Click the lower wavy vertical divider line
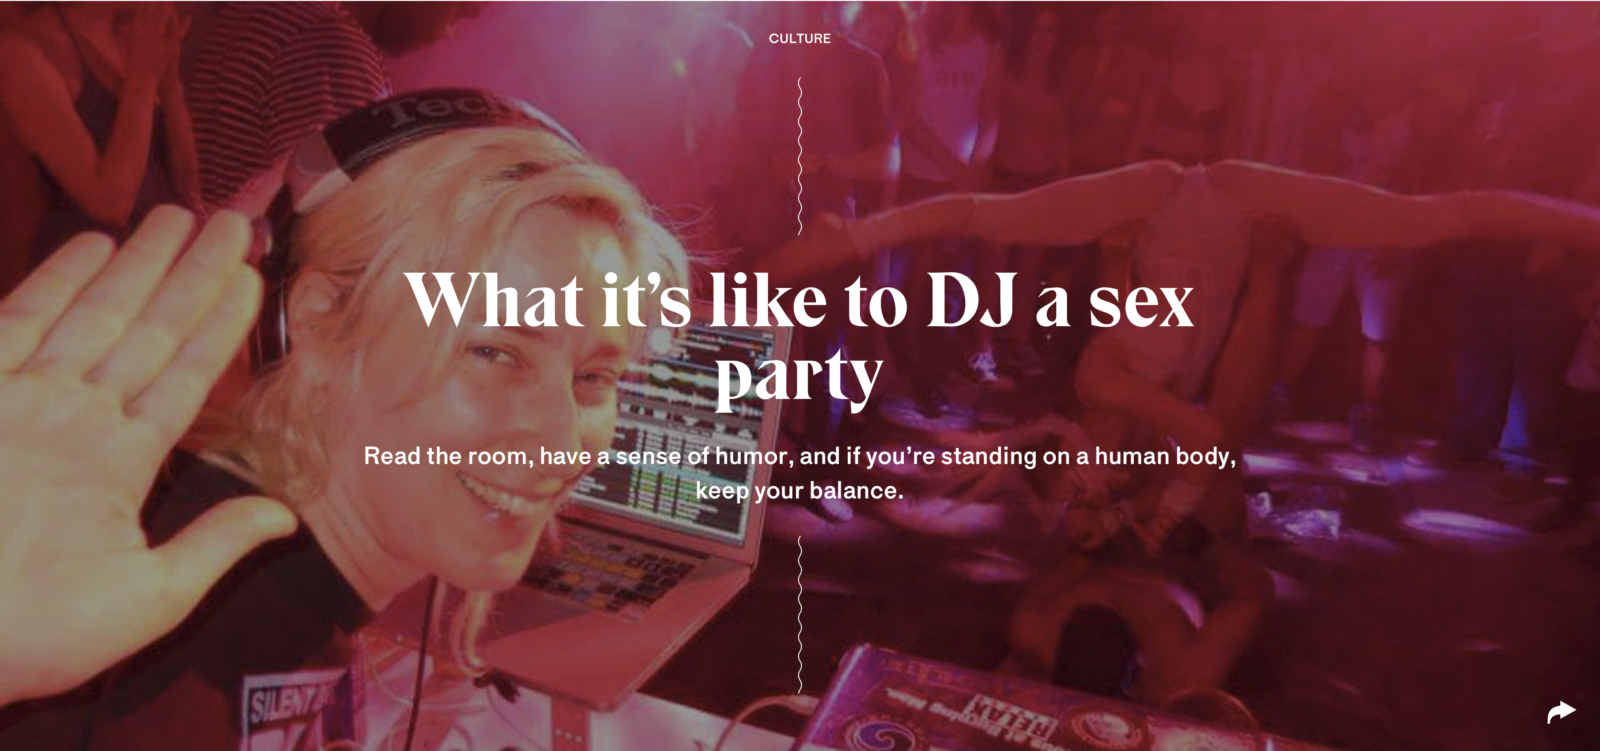1600x751 pixels. [x=800, y=613]
